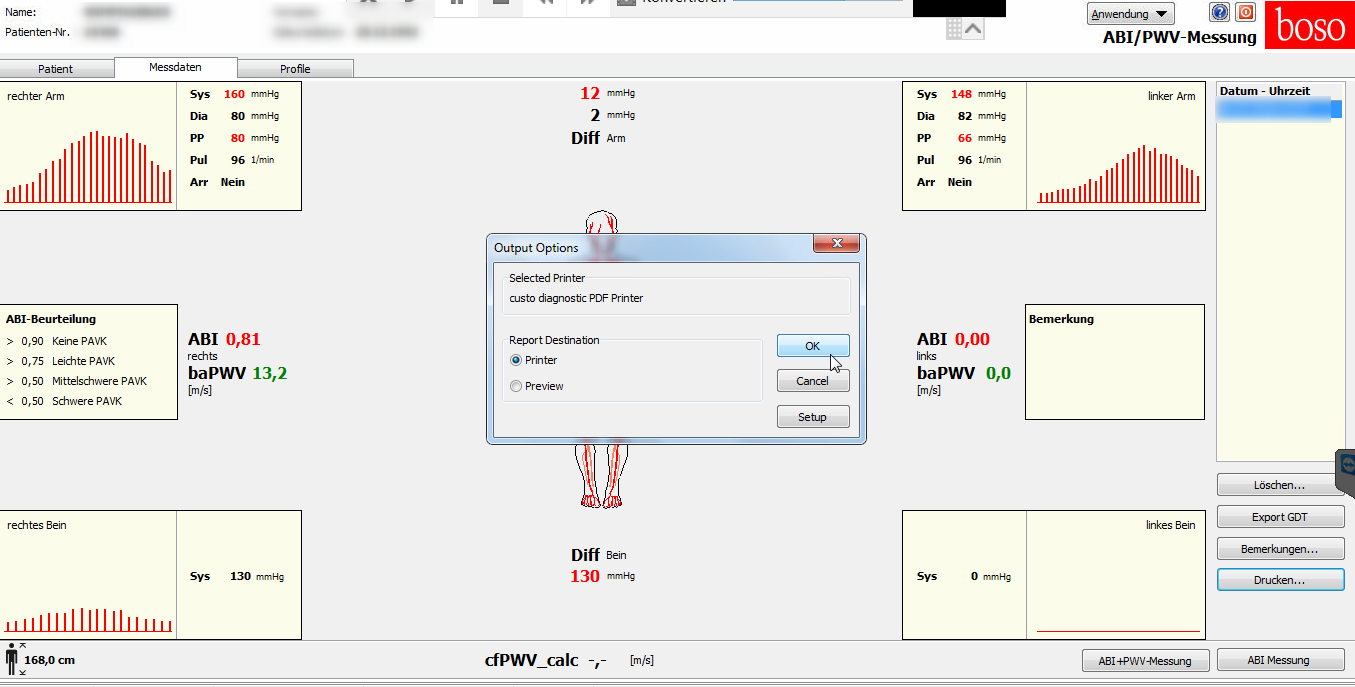This screenshot has height=687, width=1355.
Task: Click the Löschen... button
Action: (x=1279, y=485)
